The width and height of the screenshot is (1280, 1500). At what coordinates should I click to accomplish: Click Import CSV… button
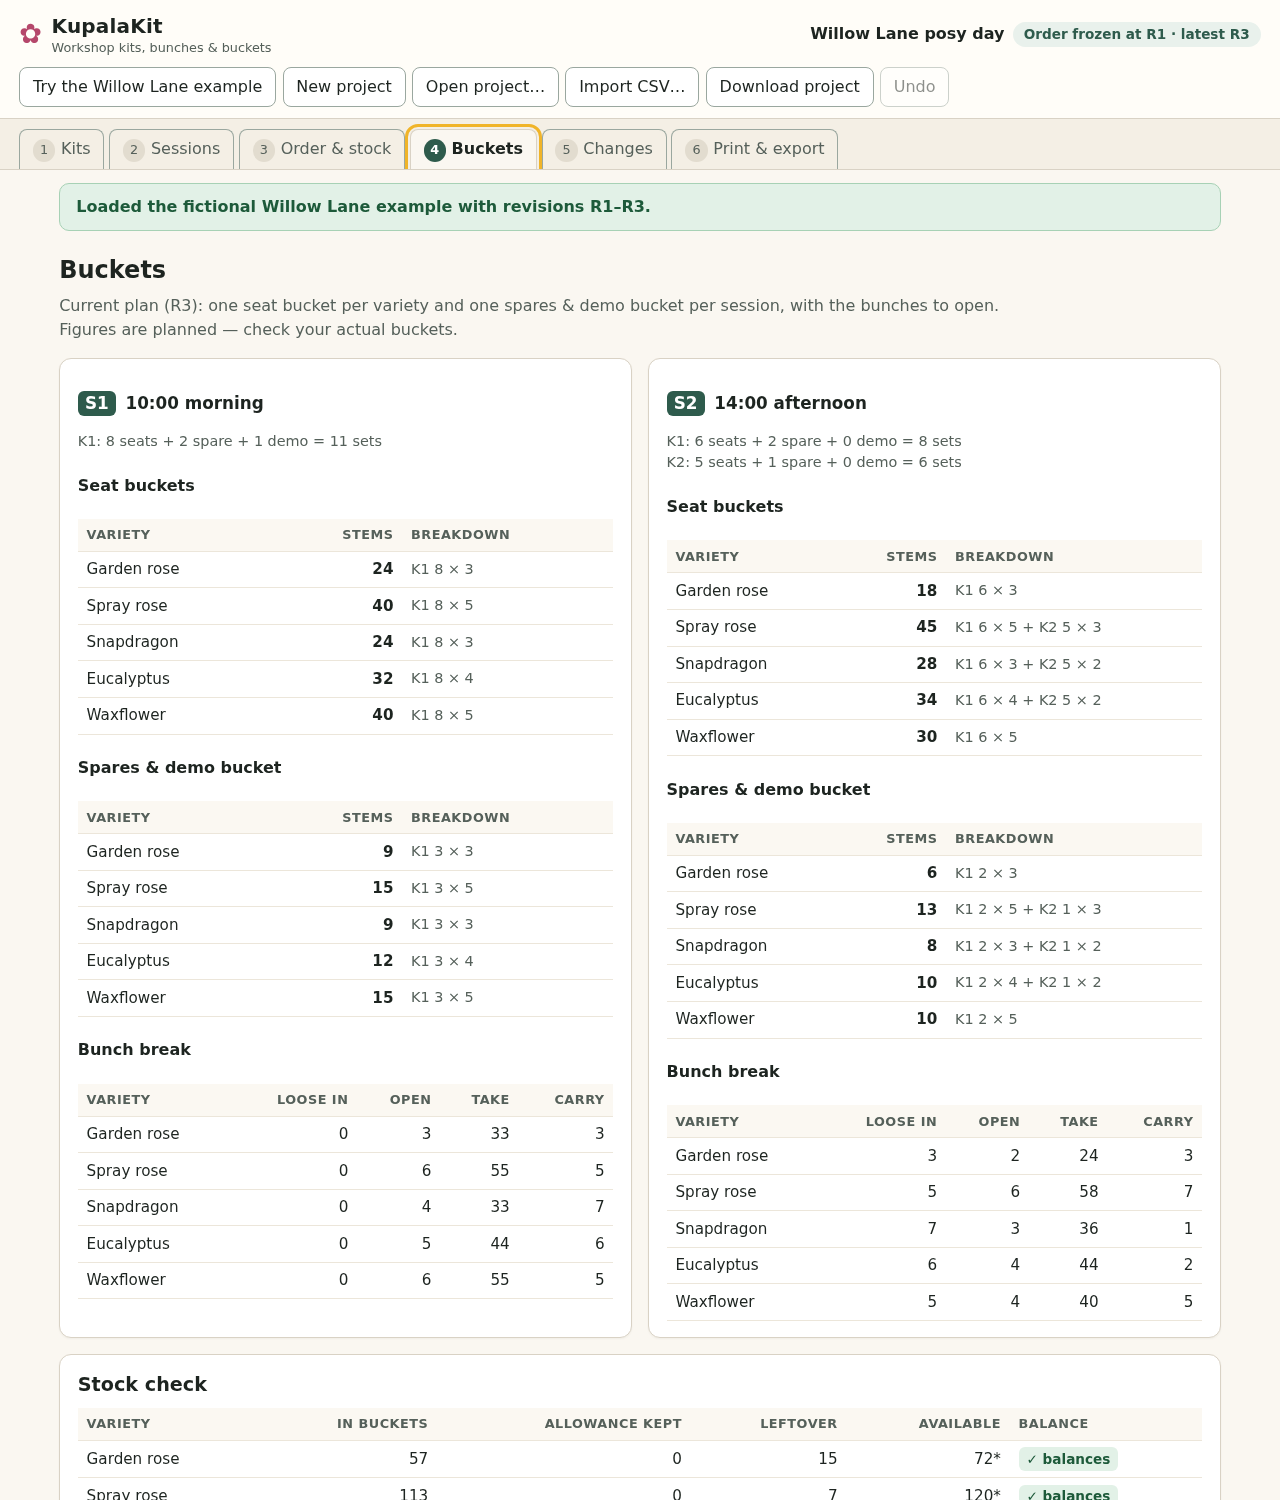pos(632,87)
